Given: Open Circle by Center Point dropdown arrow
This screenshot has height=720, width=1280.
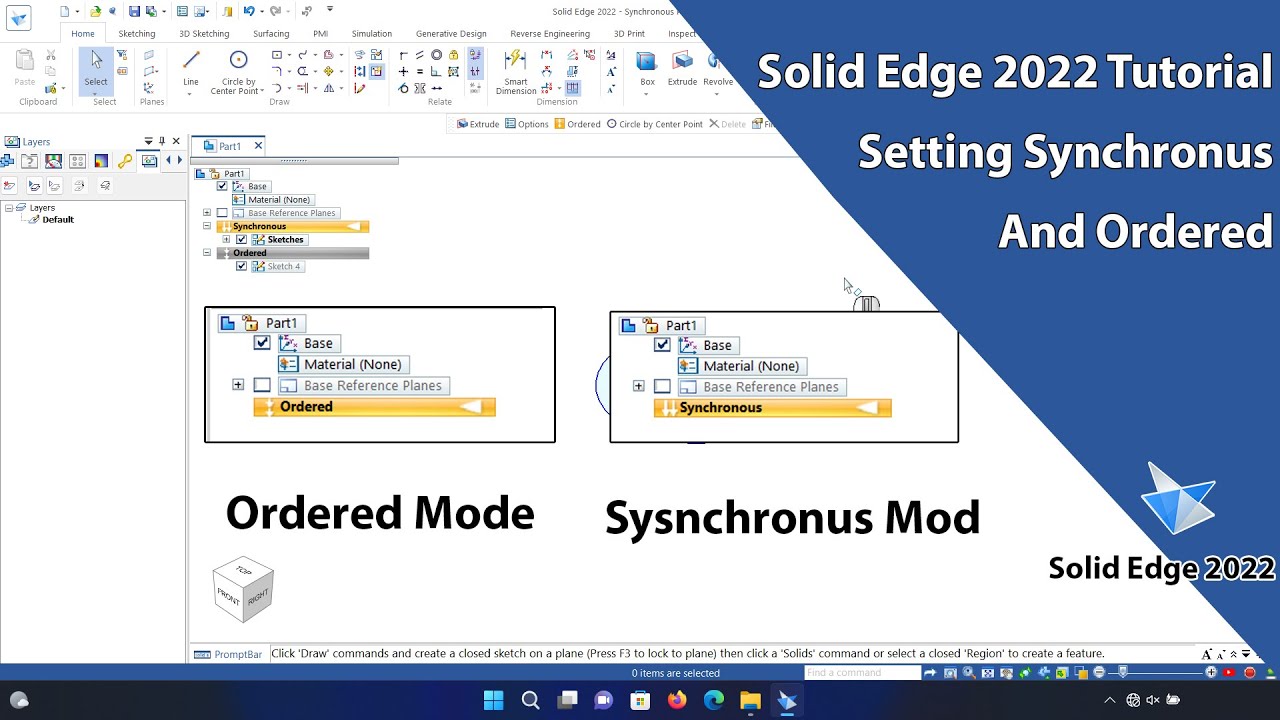Looking at the screenshot, I should 262,91.
